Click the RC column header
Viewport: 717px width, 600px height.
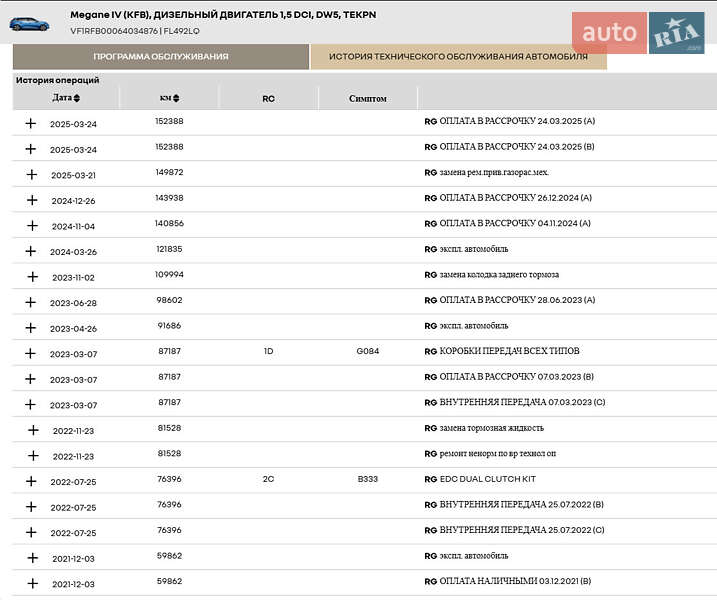268,99
